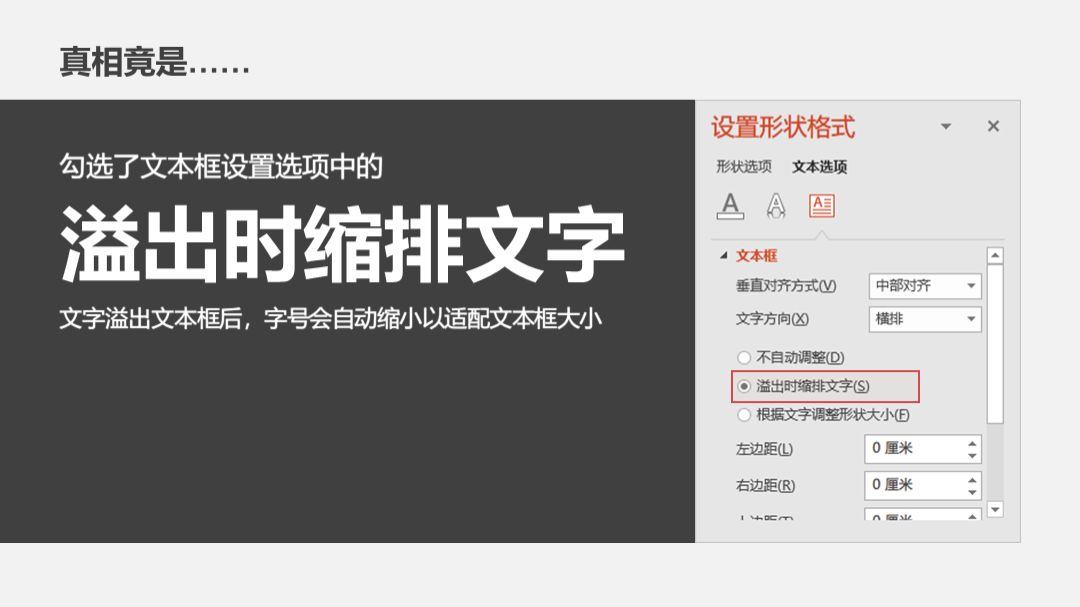Click the line 勾选了文本框设置选项中的

click(x=220, y=167)
